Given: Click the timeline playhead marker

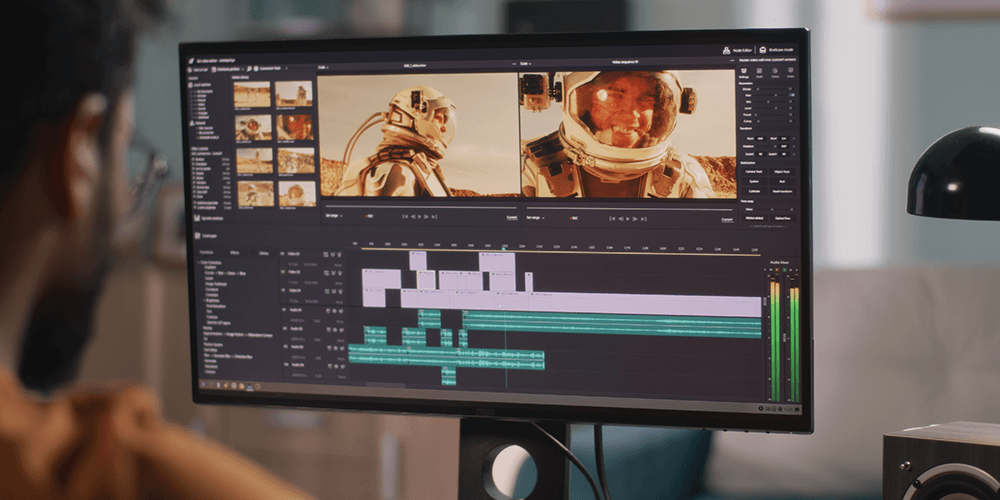Looking at the screenshot, I should [504, 248].
